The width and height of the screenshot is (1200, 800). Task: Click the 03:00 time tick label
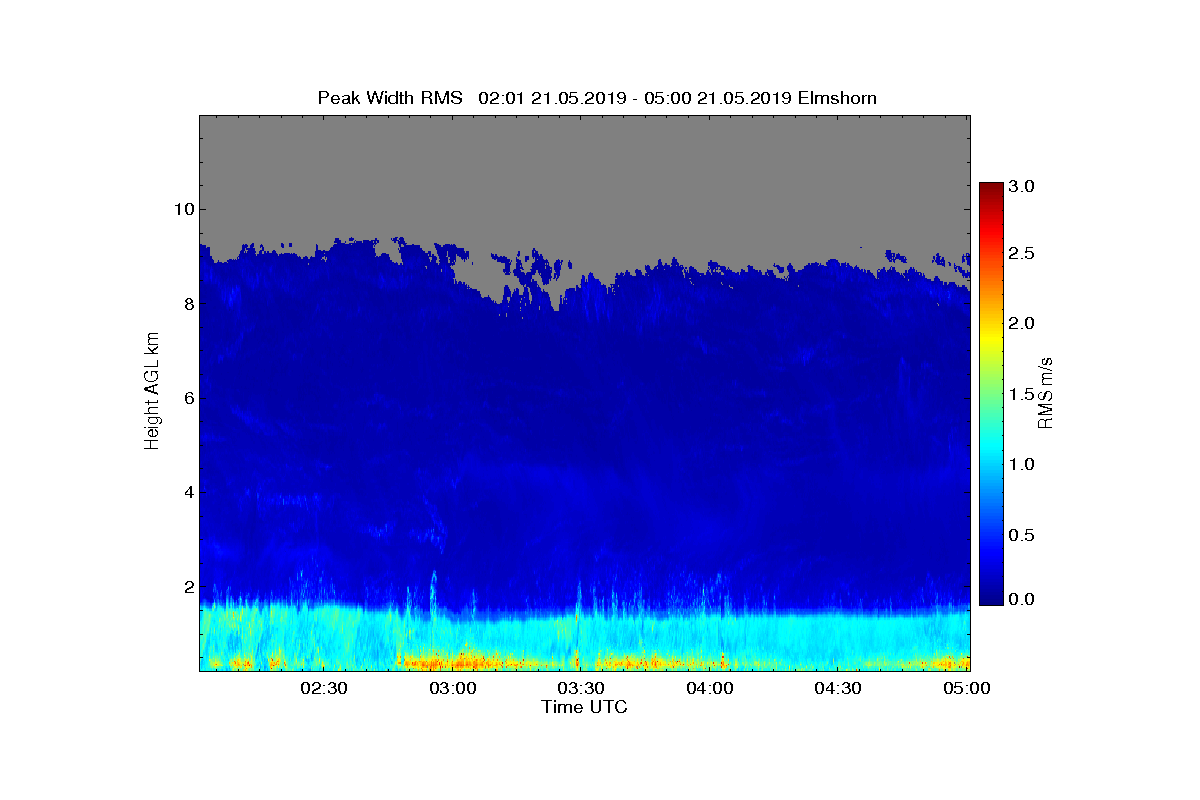click(452, 689)
